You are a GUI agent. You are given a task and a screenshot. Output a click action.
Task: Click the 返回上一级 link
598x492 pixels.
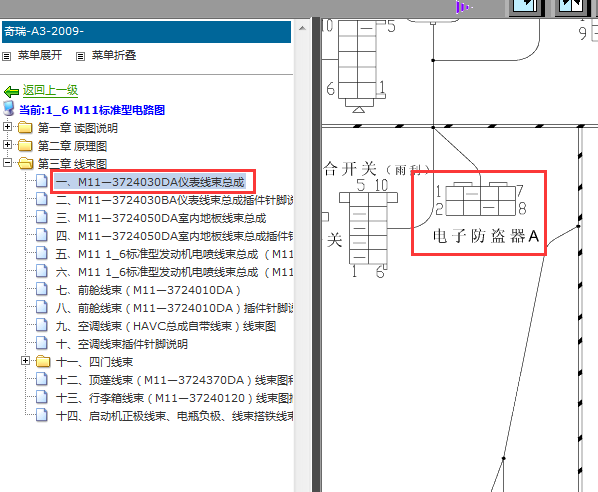[50, 90]
